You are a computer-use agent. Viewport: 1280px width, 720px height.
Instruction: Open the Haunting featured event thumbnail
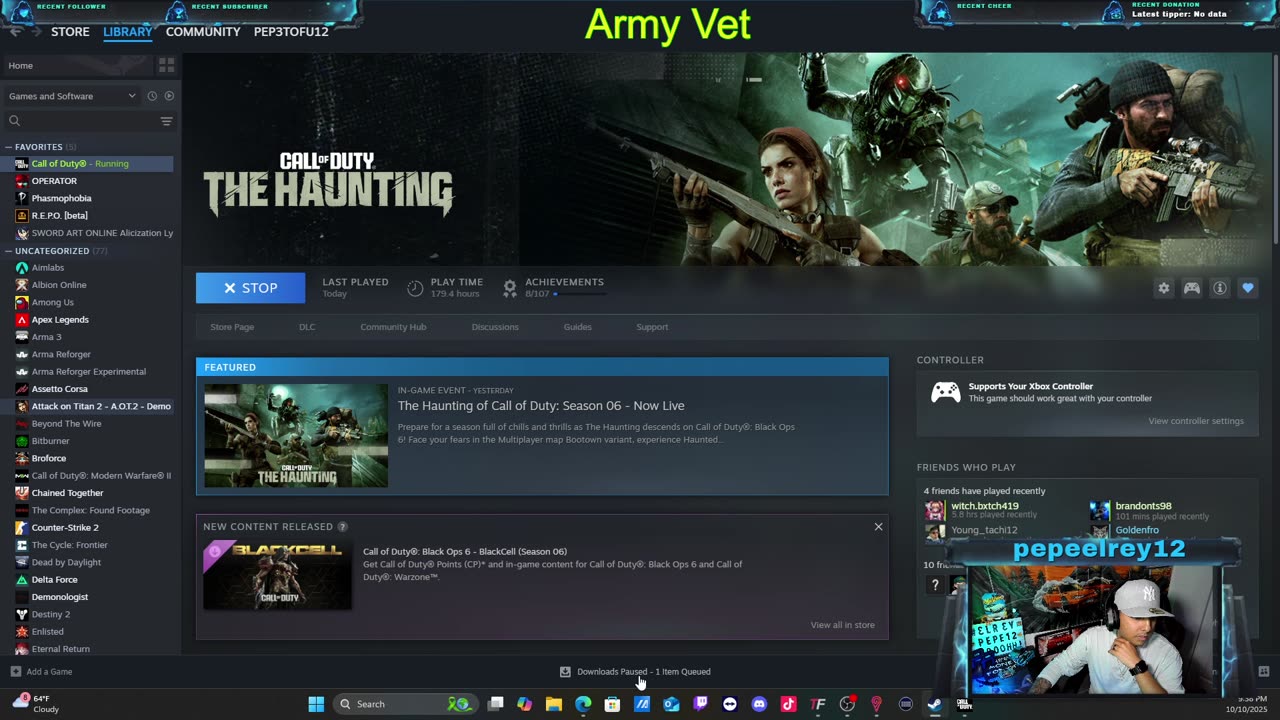pyautogui.click(x=296, y=436)
